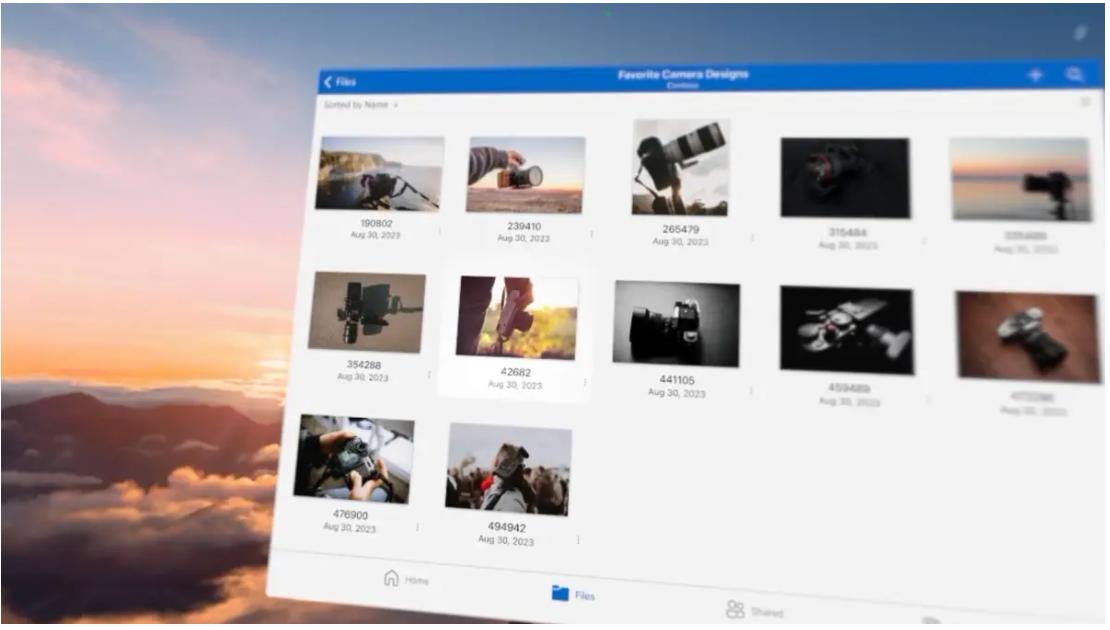Click the Aug 30, 2023 date under 190802
Viewport: 1110px width, 630px height.
[375, 235]
